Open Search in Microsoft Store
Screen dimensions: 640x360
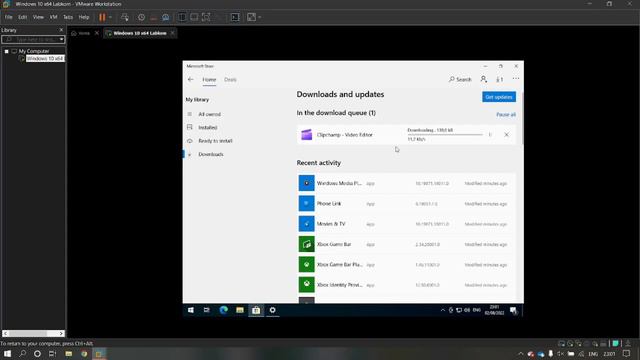pyautogui.click(x=460, y=79)
